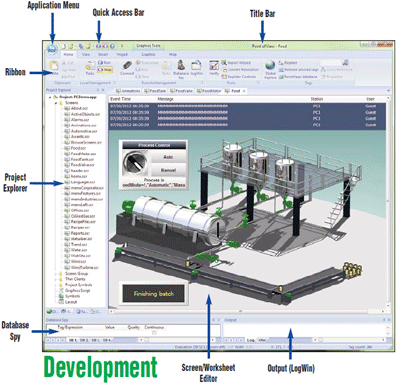Select Graphics Script in Project Explorer
Image resolution: width=400 pixels, height=385 pixels.
coord(74,291)
